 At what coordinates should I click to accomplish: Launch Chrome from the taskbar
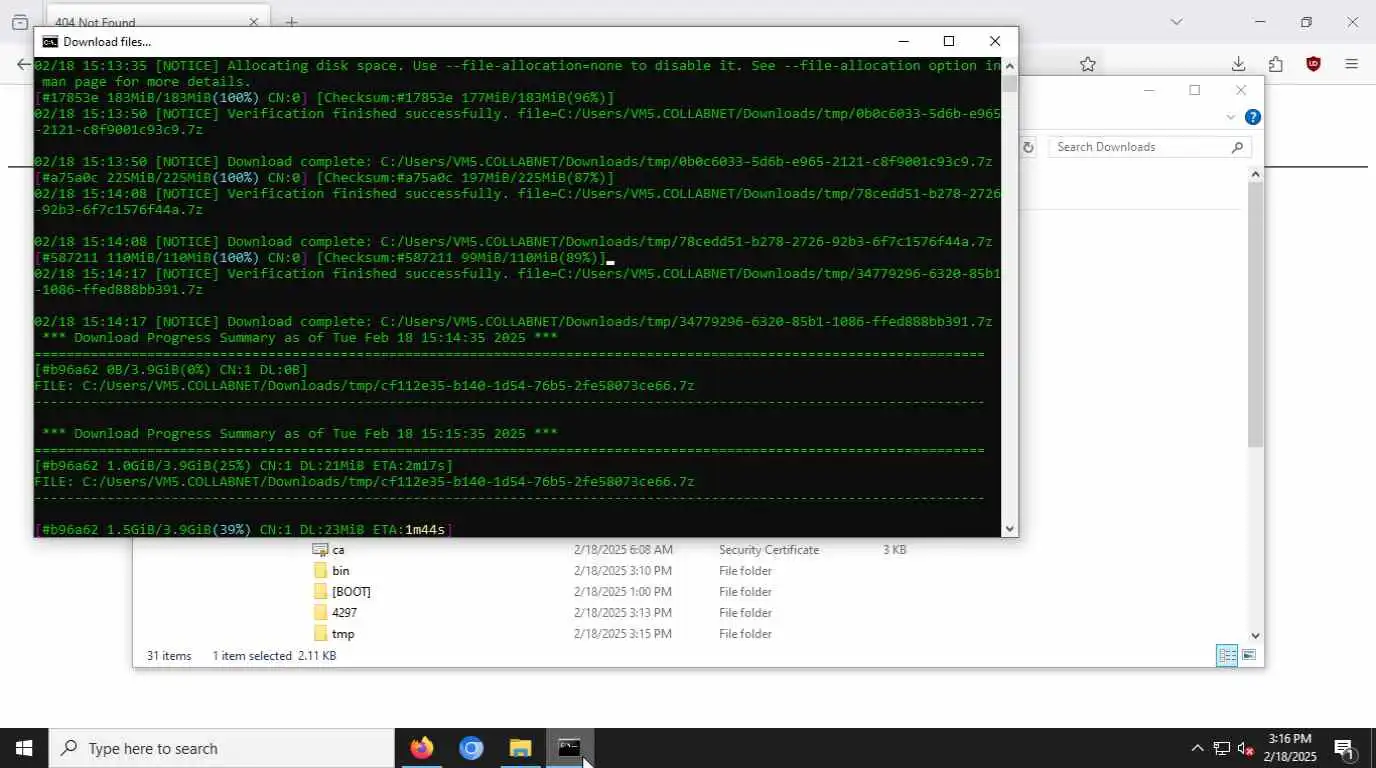coord(471,748)
